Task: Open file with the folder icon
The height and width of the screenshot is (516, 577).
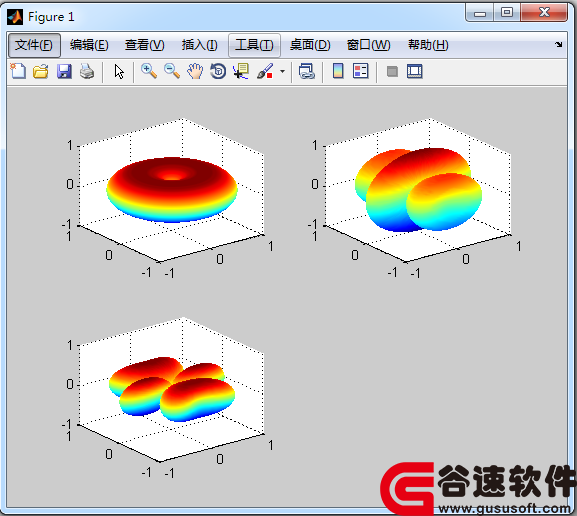Action: [x=41, y=71]
